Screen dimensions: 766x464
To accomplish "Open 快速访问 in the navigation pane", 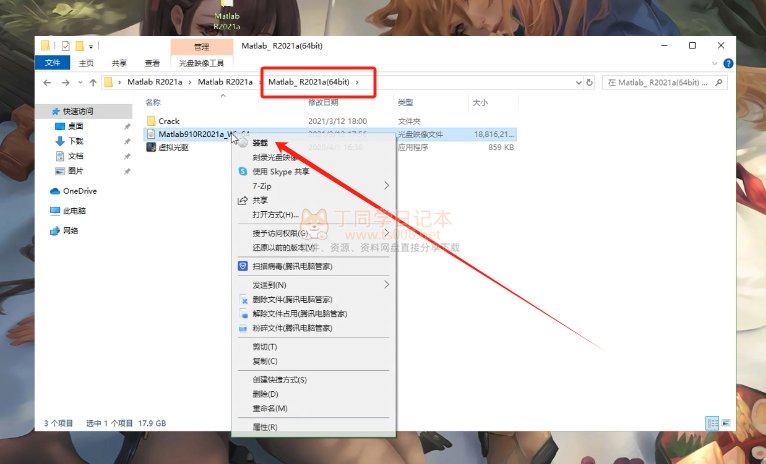I will 78,111.
